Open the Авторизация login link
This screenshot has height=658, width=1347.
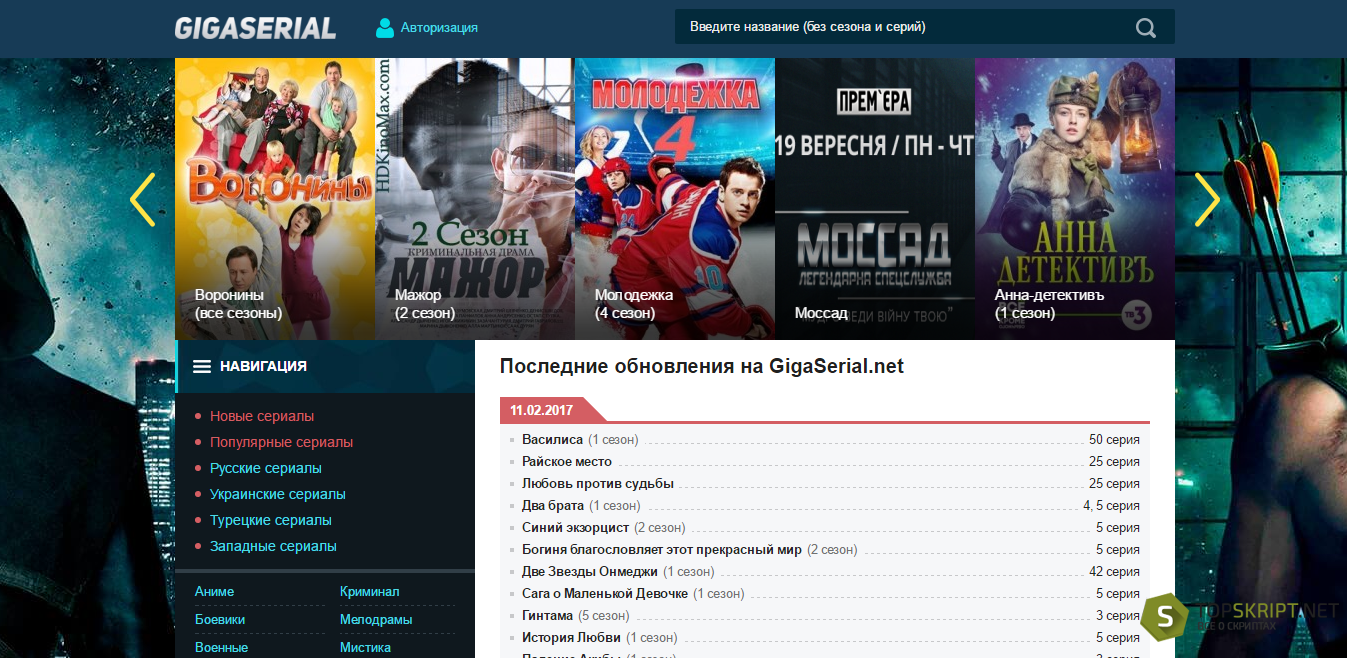(439, 28)
